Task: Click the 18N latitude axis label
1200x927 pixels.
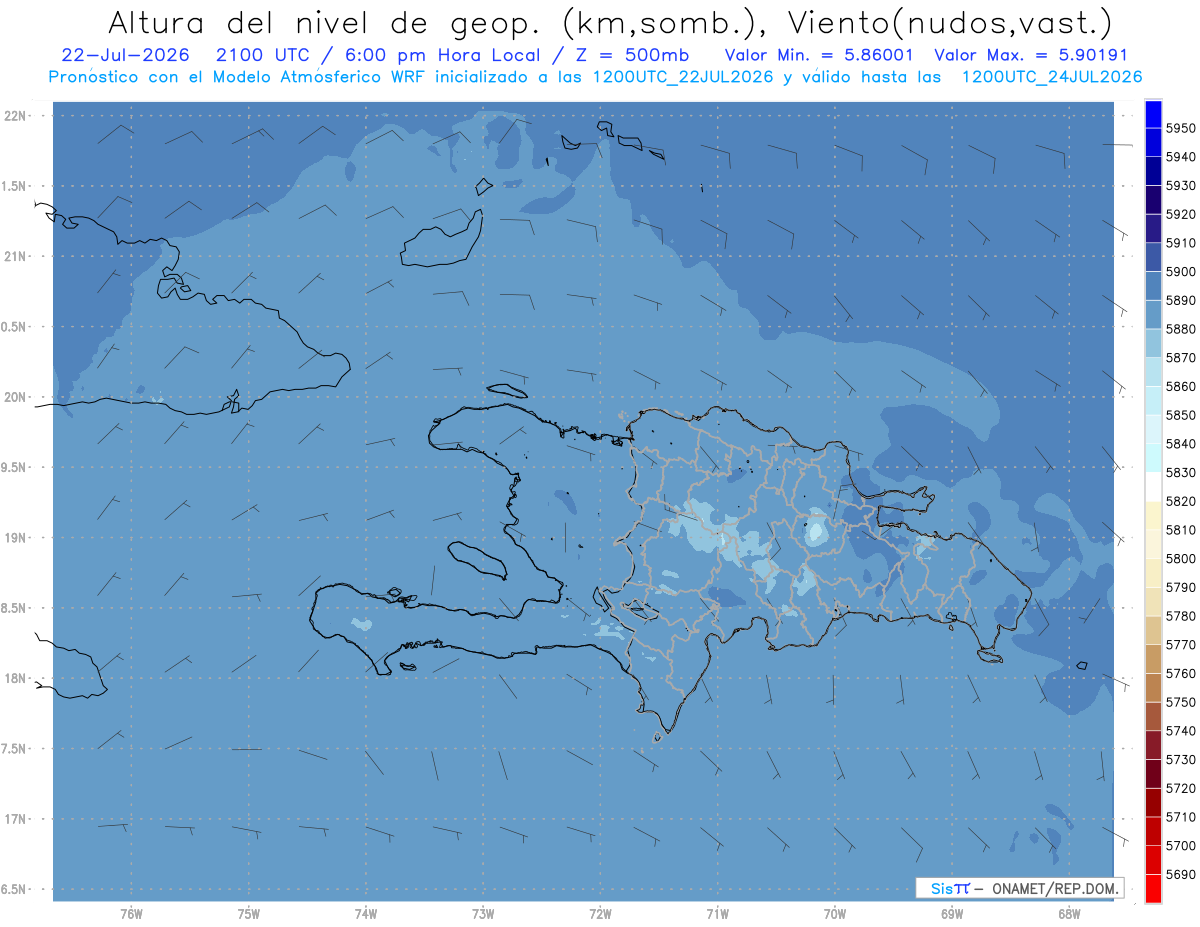Action: tap(16, 678)
